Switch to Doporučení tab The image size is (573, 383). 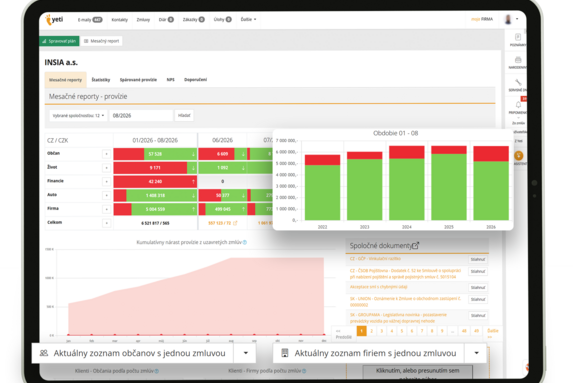click(196, 80)
